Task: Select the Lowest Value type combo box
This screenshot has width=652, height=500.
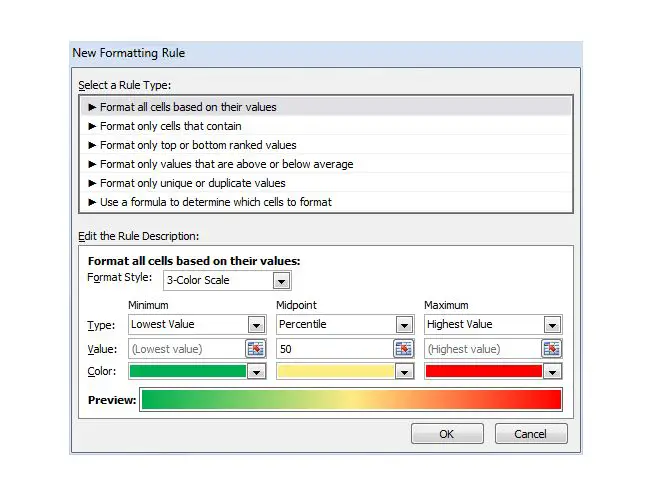Action: [197, 324]
